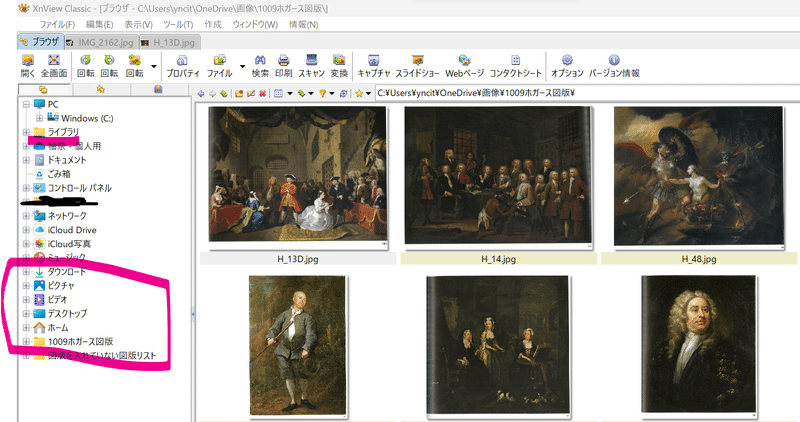Viewport: 800px width, 422px height.
Task: Go back with the blue left arrow
Action: point(201,93)
